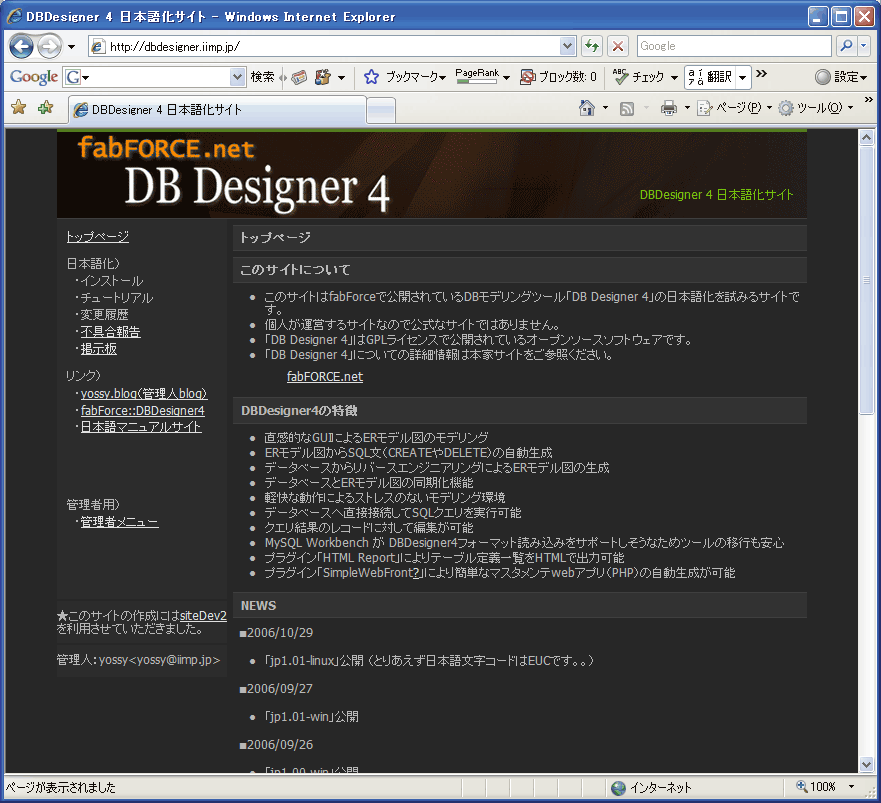Click the RSS feeds icon

pyautogui.click(x=626, y=108)
